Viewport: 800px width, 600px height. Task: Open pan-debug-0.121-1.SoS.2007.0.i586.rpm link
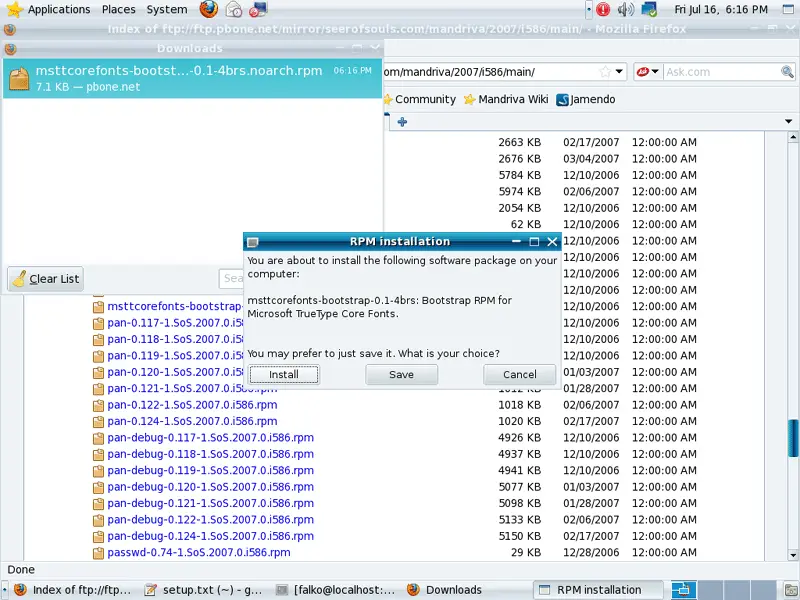(x=210, y=503)
